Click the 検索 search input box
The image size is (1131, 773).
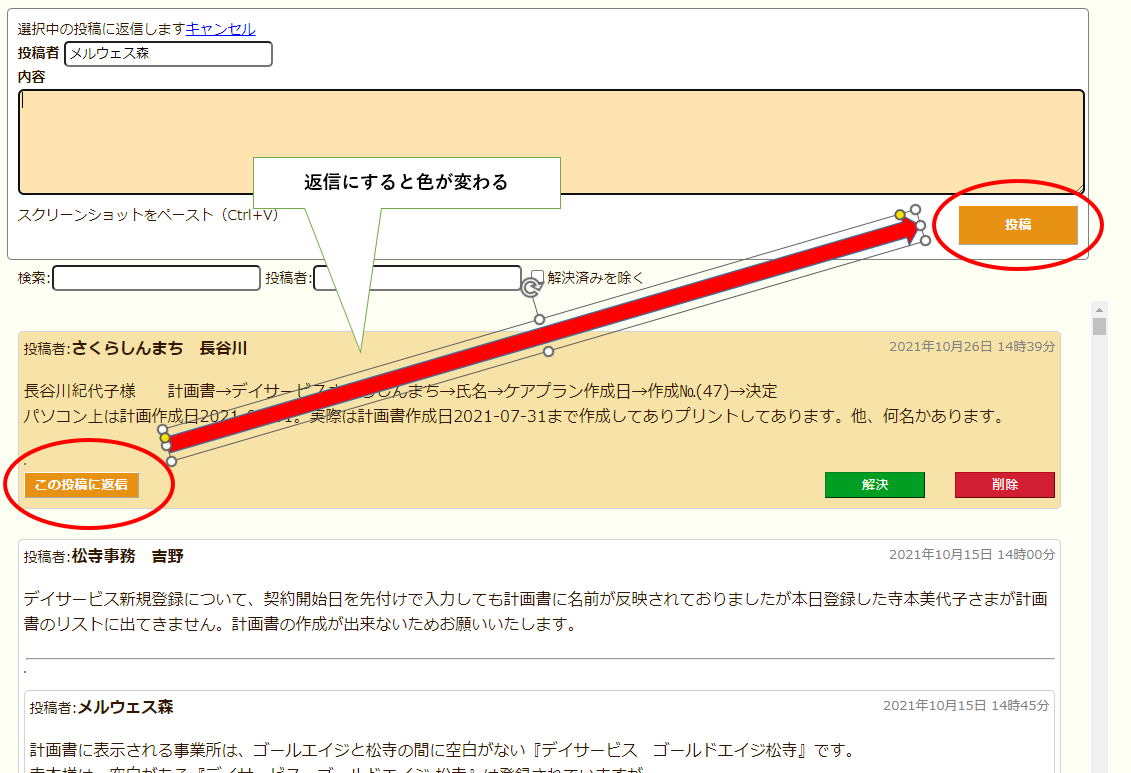[156, 278]
